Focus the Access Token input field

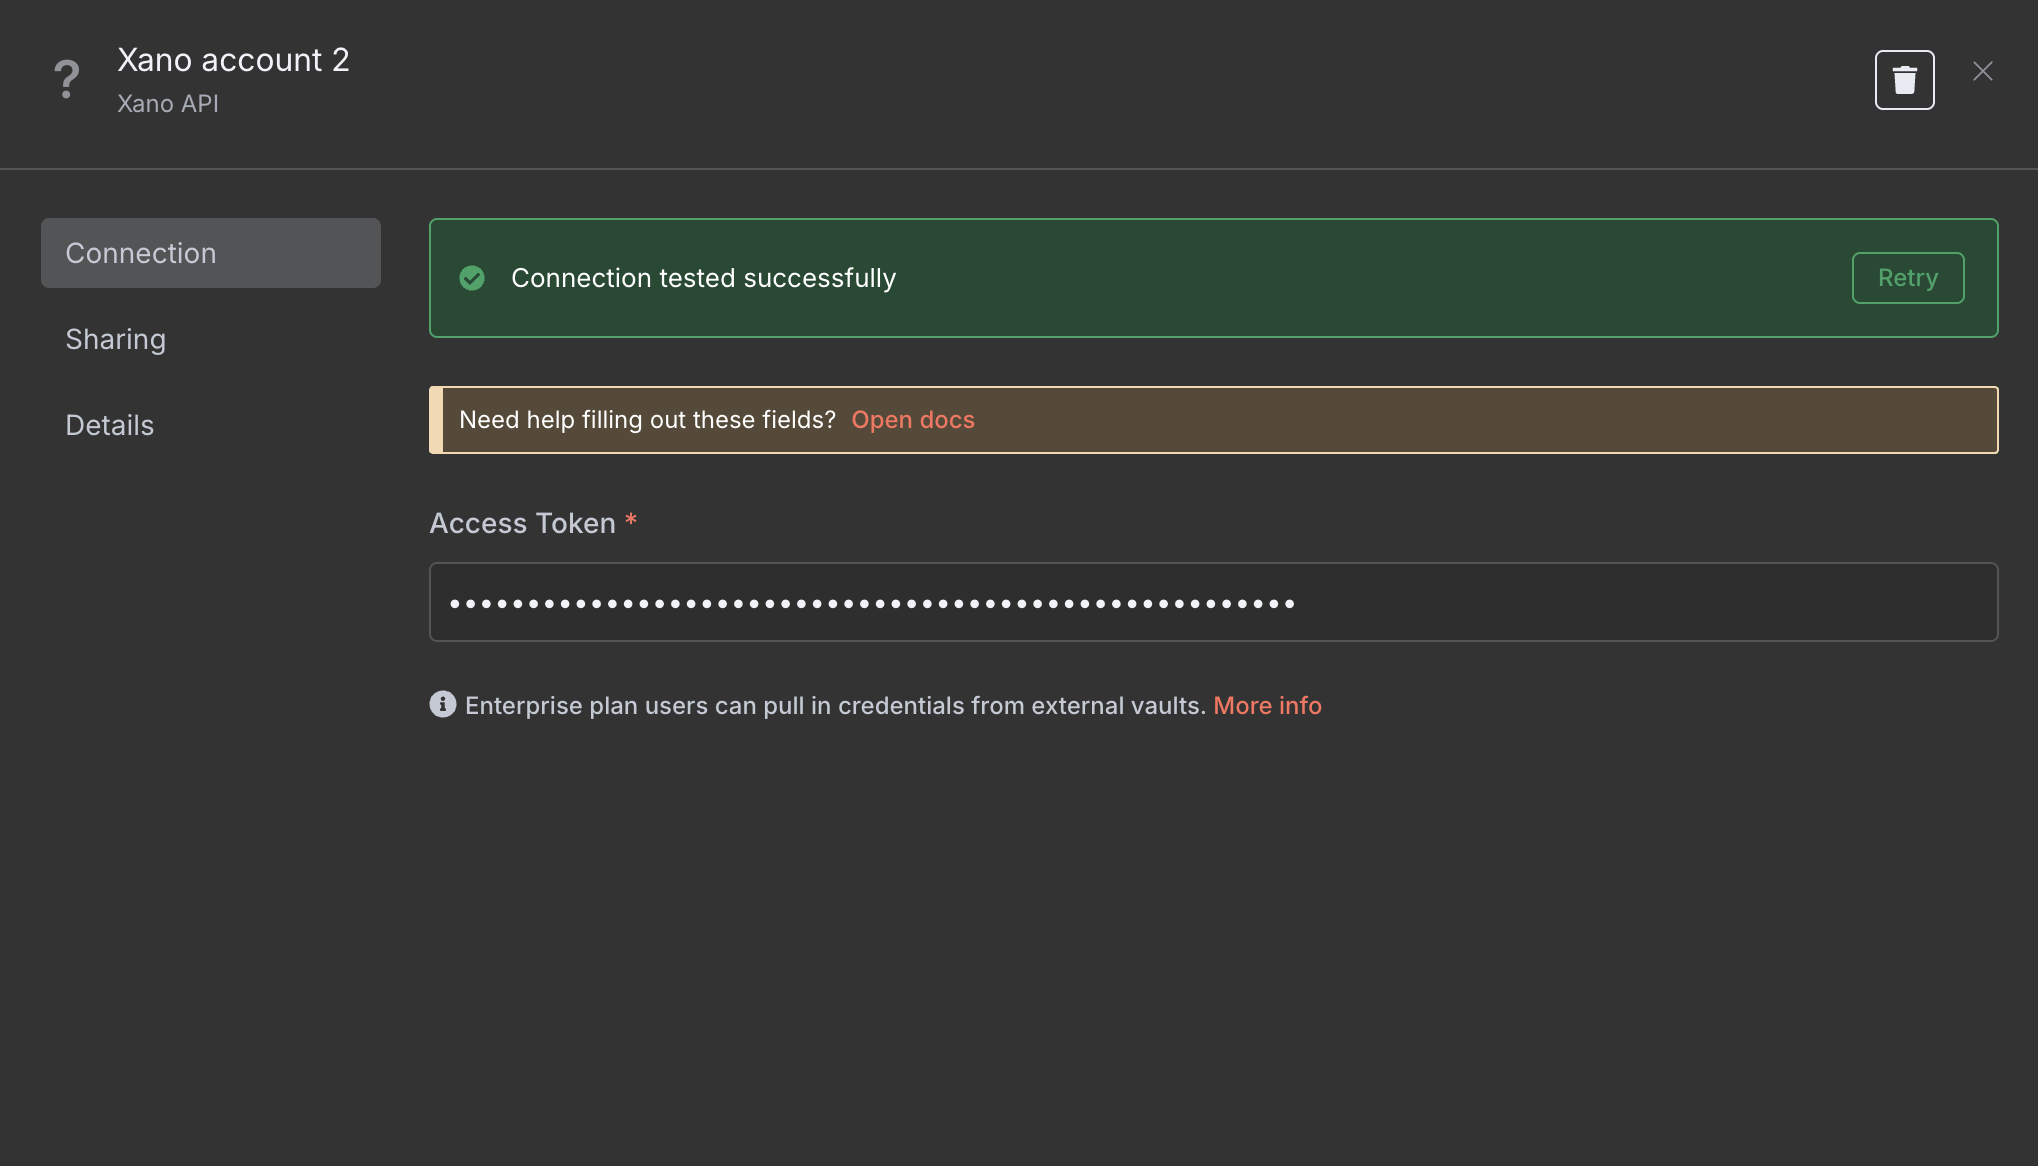pyautogui.click(x=1214, y=602)
